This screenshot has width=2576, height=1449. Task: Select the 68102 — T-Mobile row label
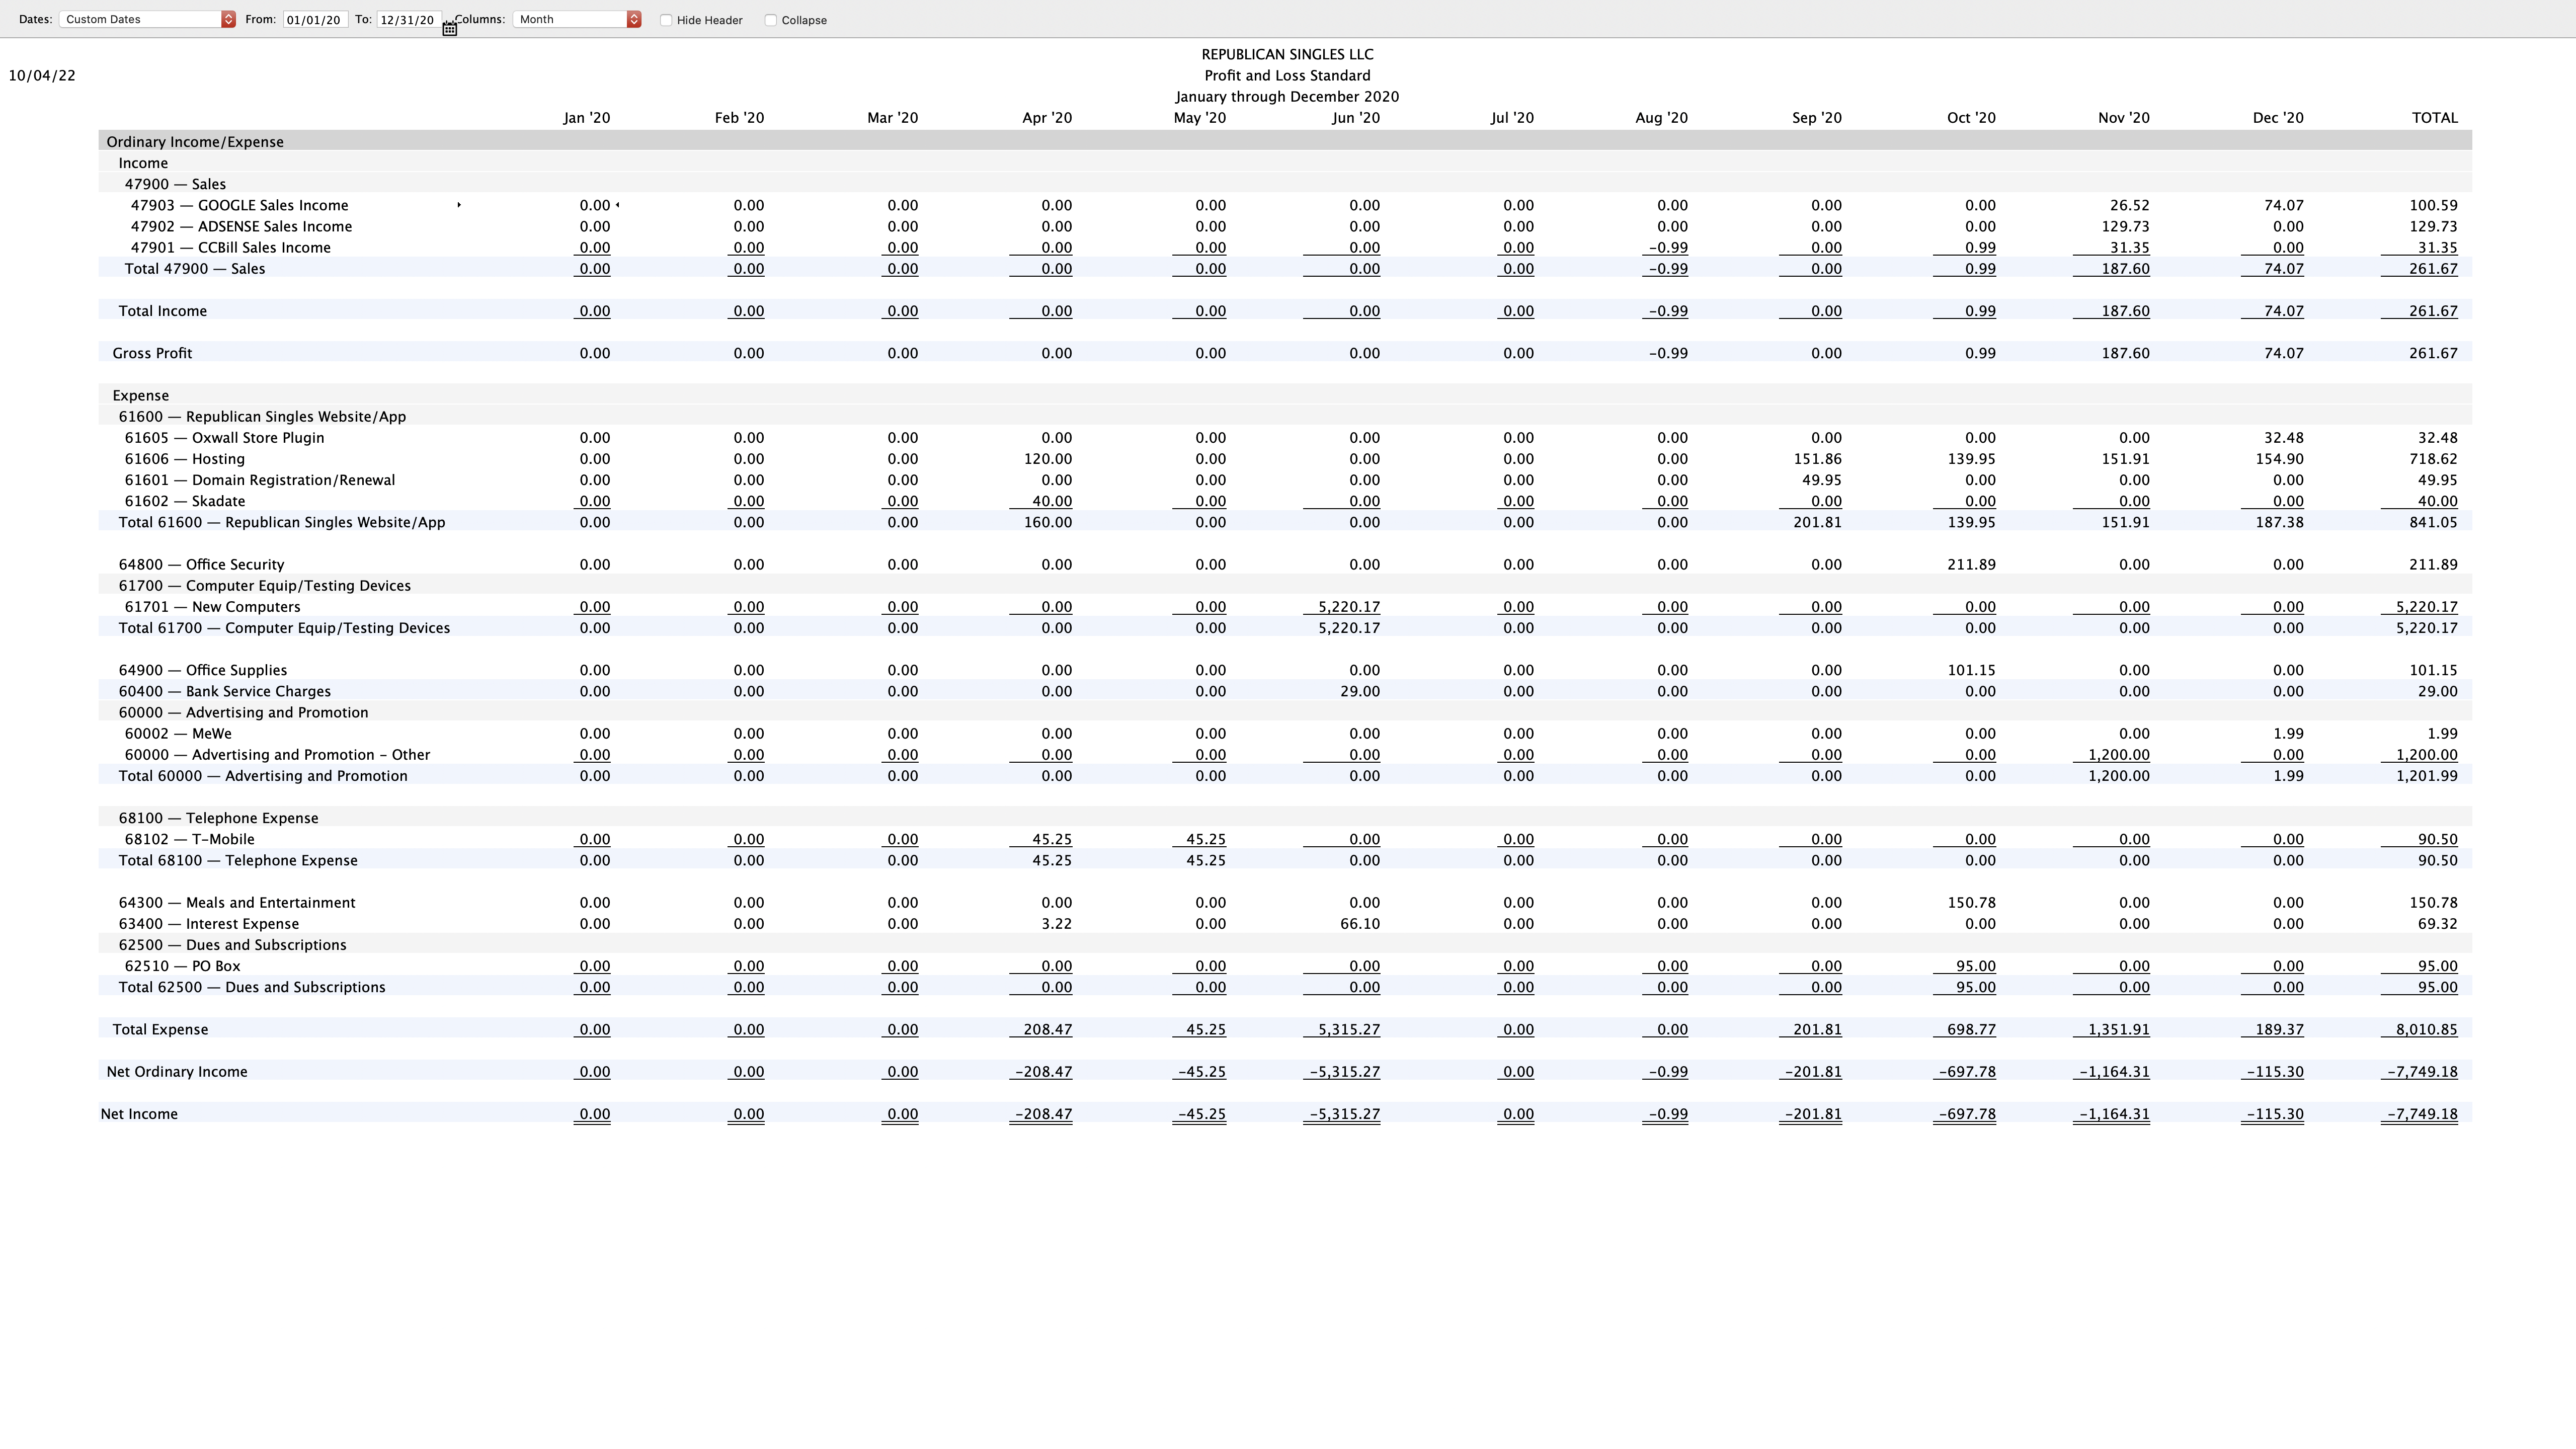190,839
